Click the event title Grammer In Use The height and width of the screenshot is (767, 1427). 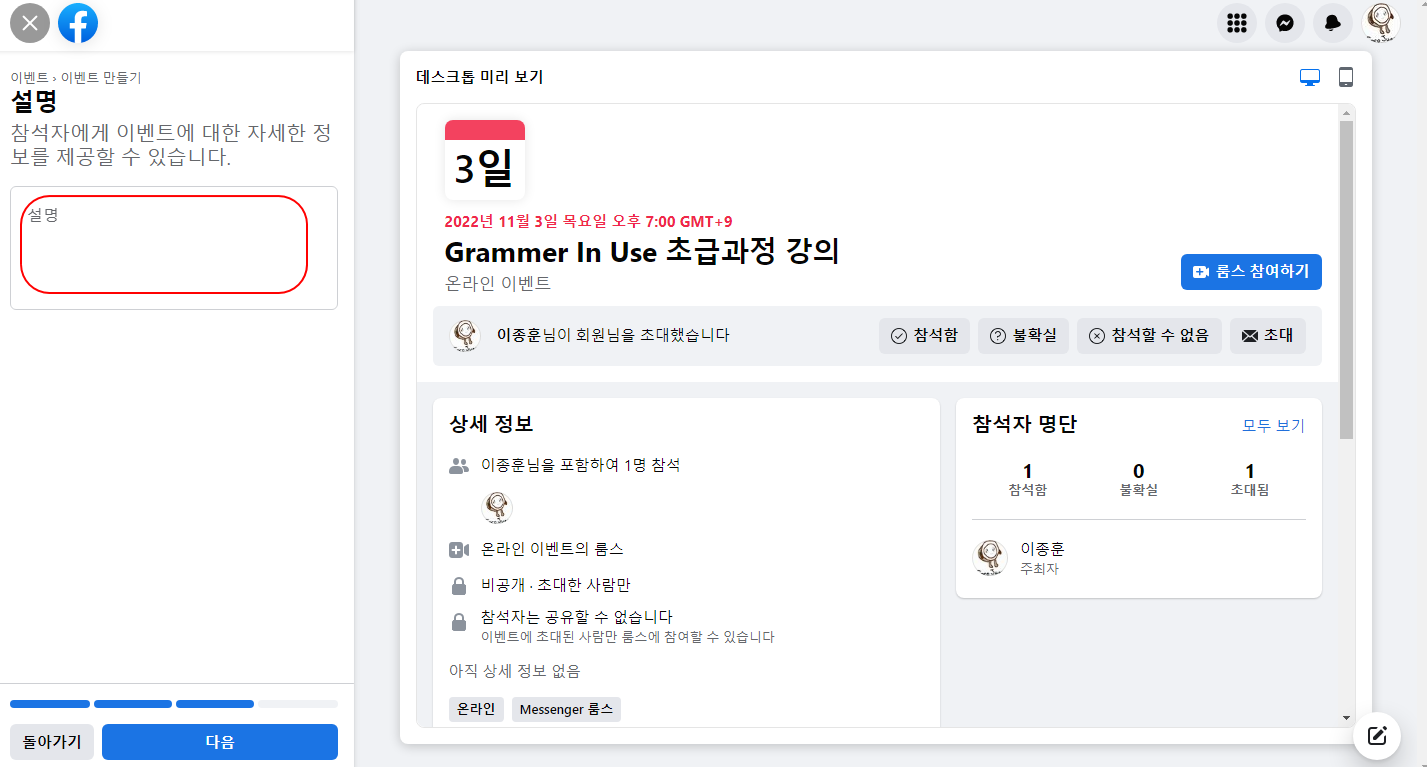point(642,252)
